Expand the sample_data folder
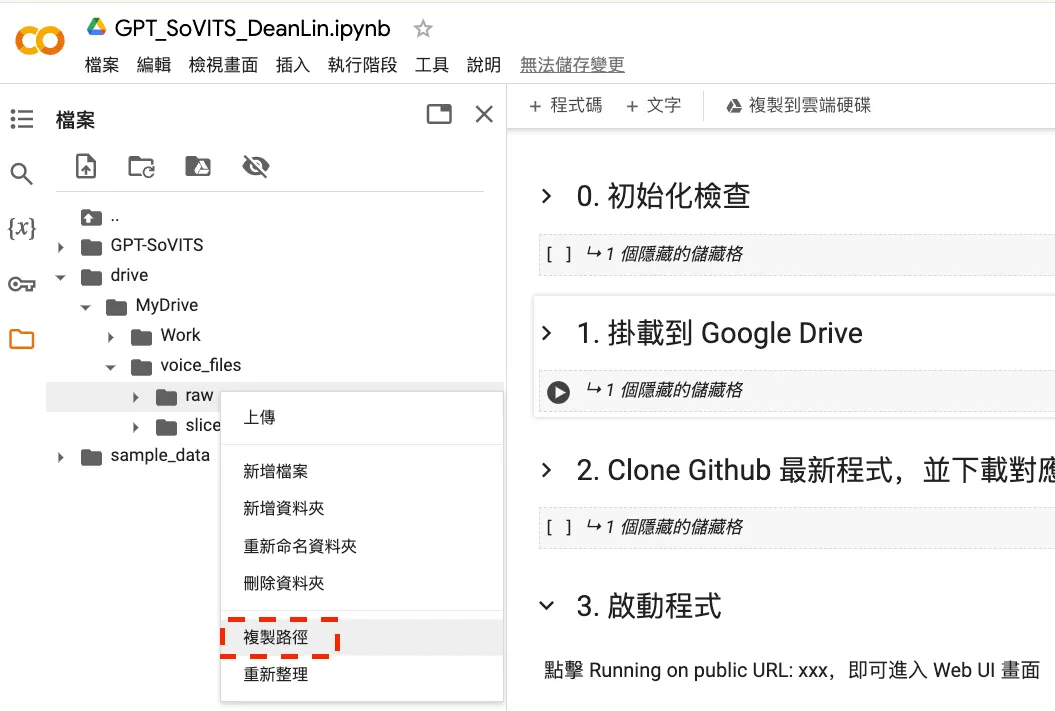Screen dimensions: 1055x711 (x=61, y=457)
